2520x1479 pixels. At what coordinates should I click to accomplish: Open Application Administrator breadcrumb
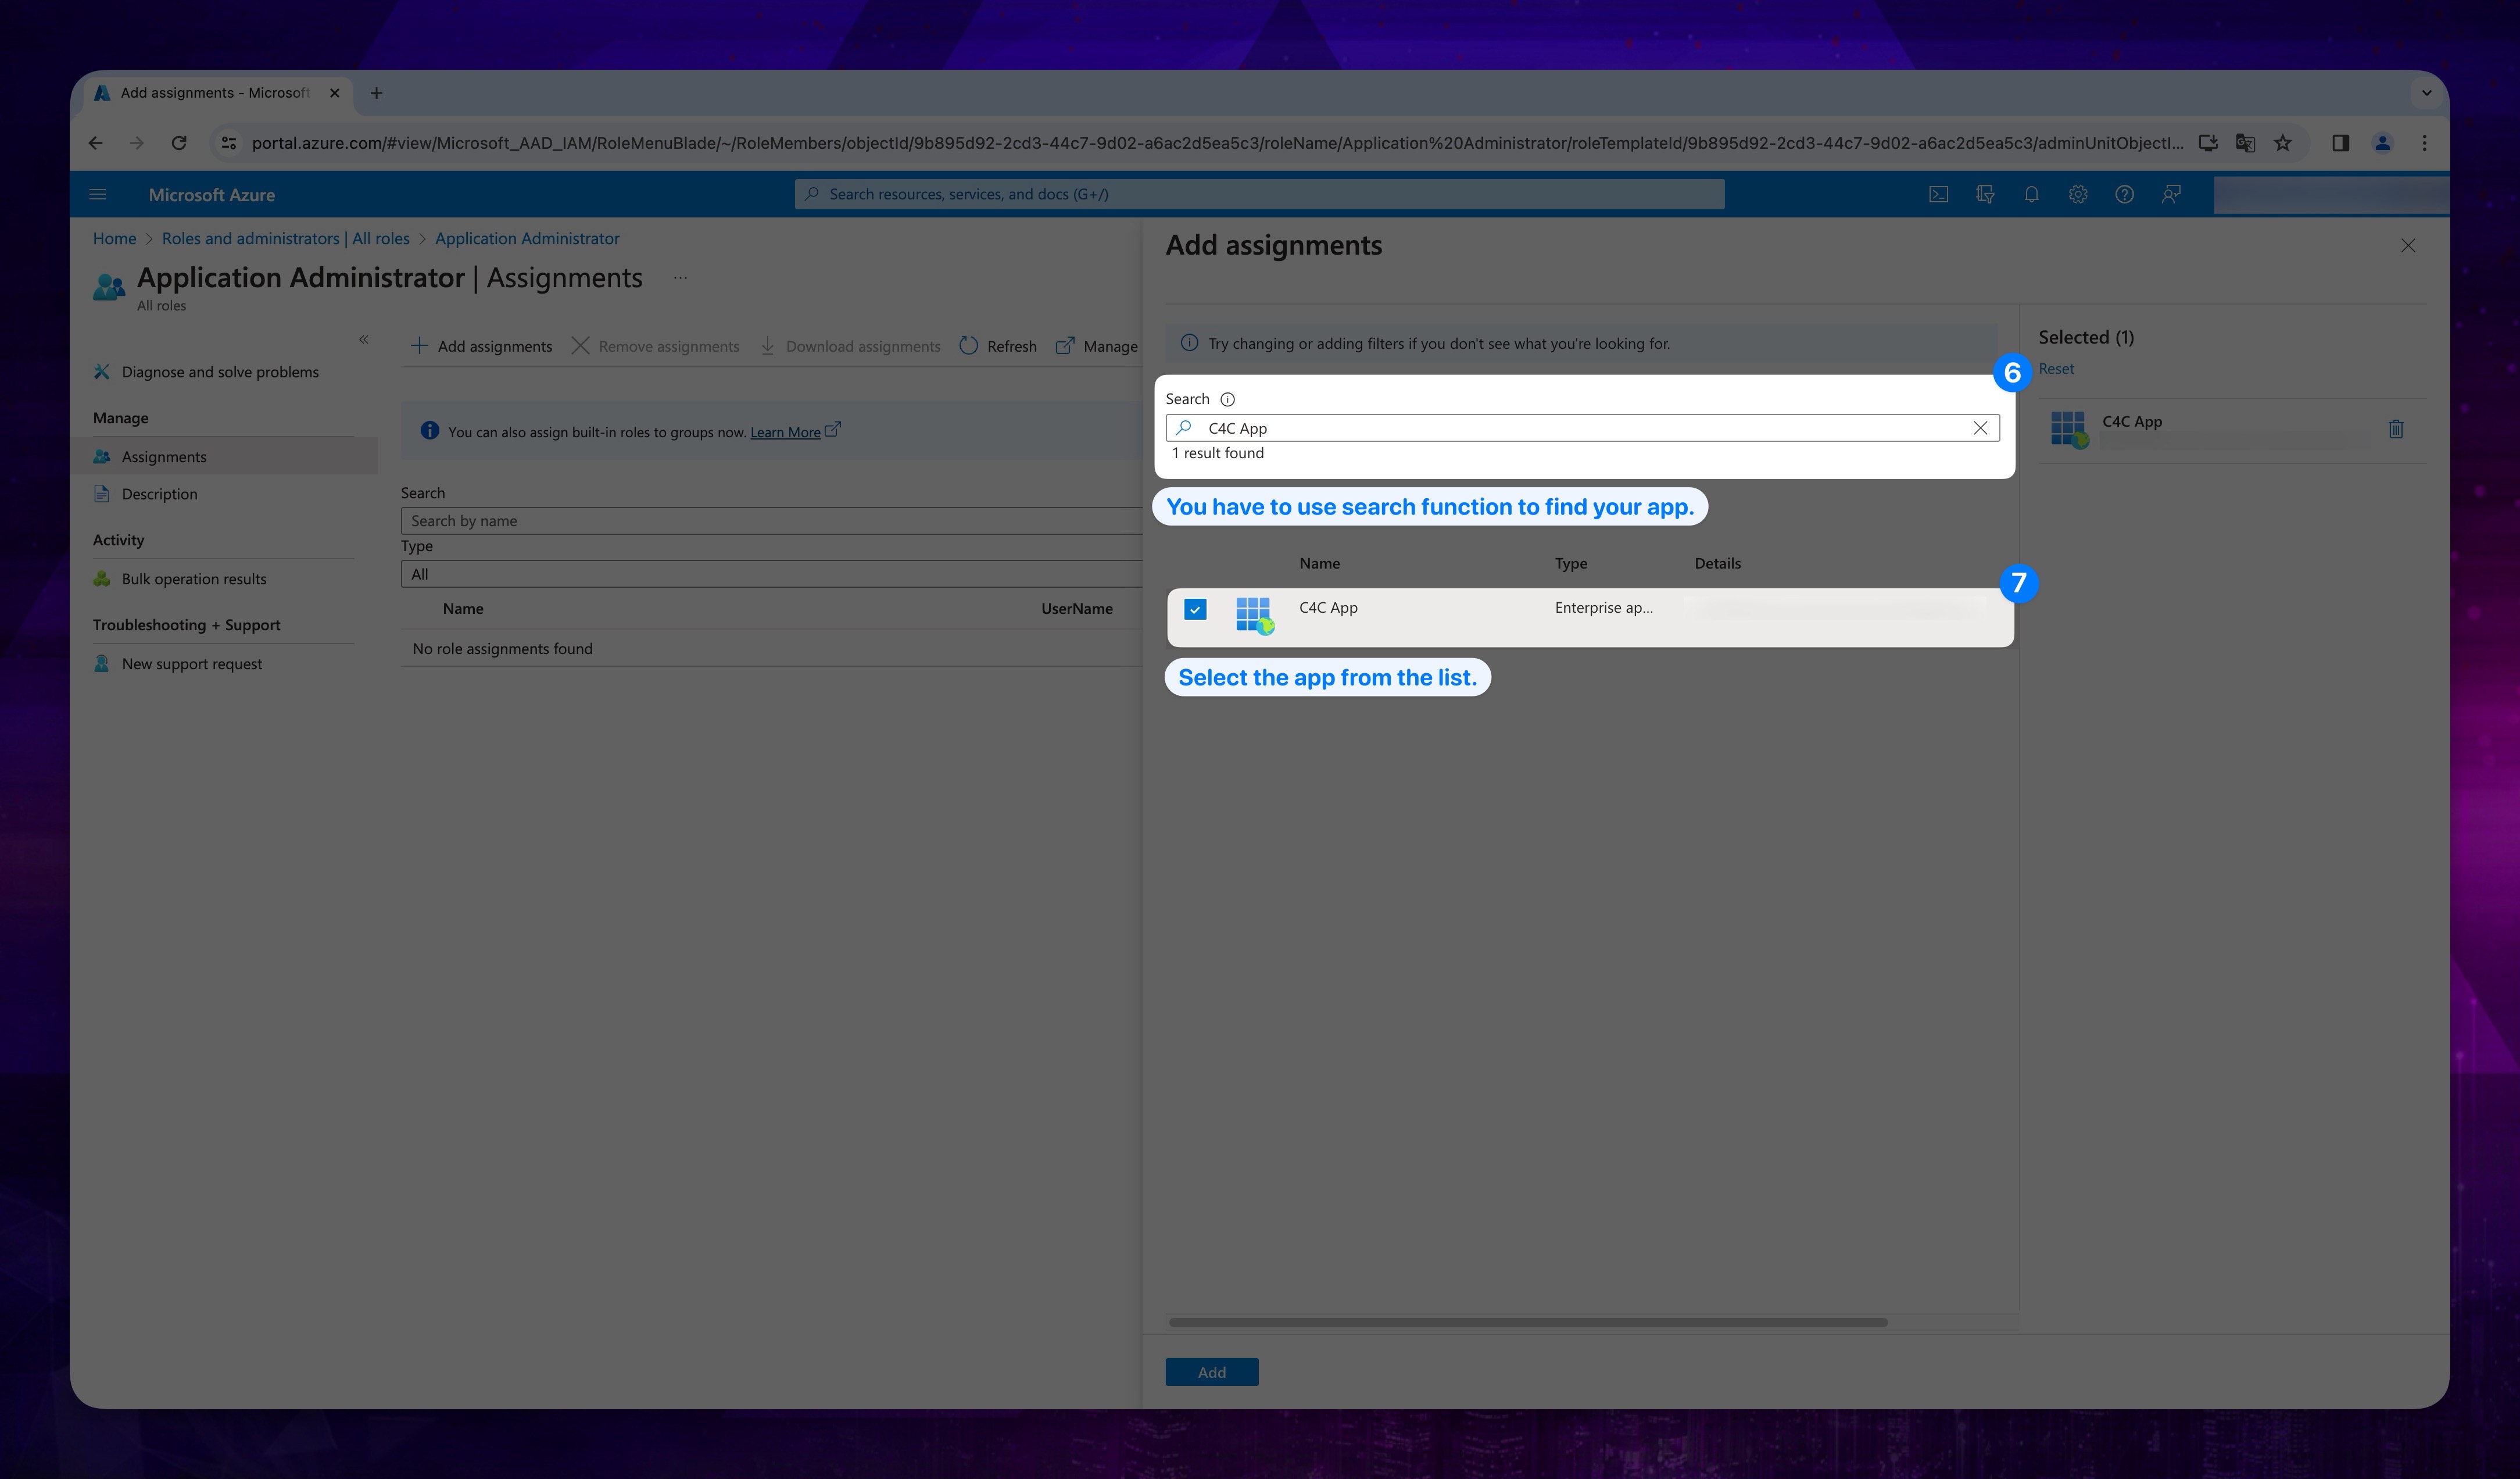point(527,238)
